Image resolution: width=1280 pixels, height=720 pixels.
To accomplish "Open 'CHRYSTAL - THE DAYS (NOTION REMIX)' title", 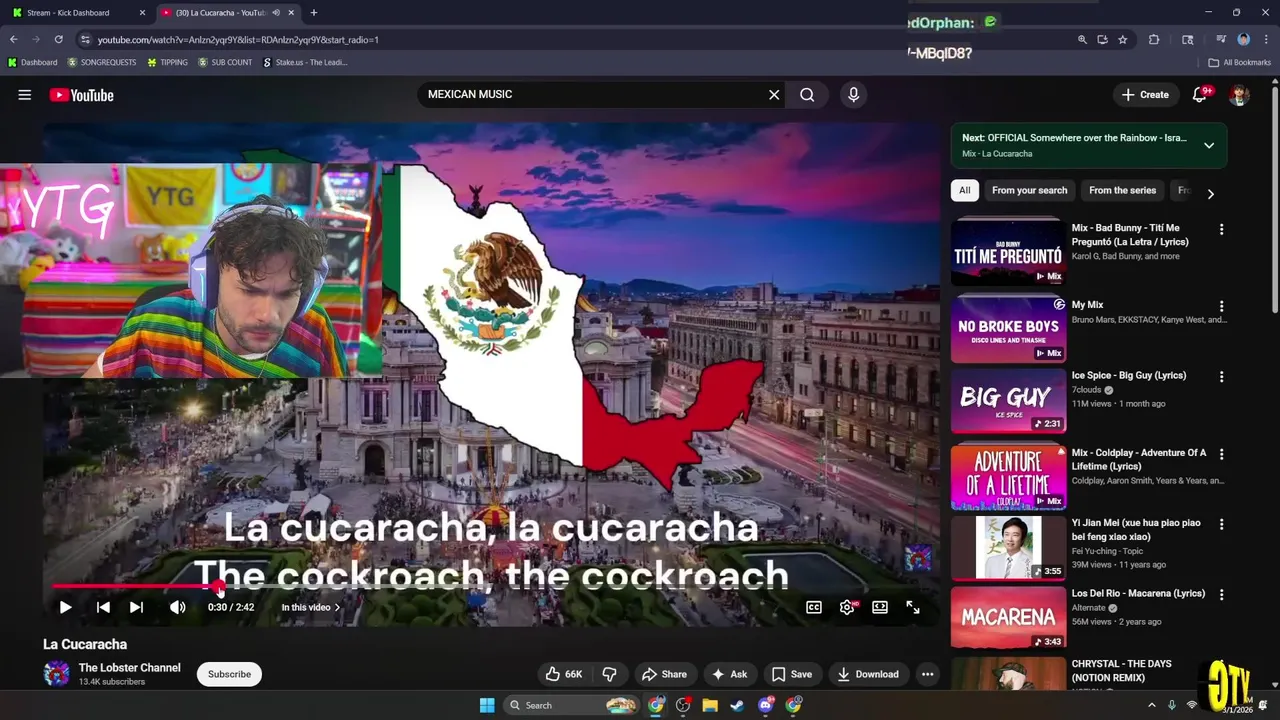I will (1122, 671).
